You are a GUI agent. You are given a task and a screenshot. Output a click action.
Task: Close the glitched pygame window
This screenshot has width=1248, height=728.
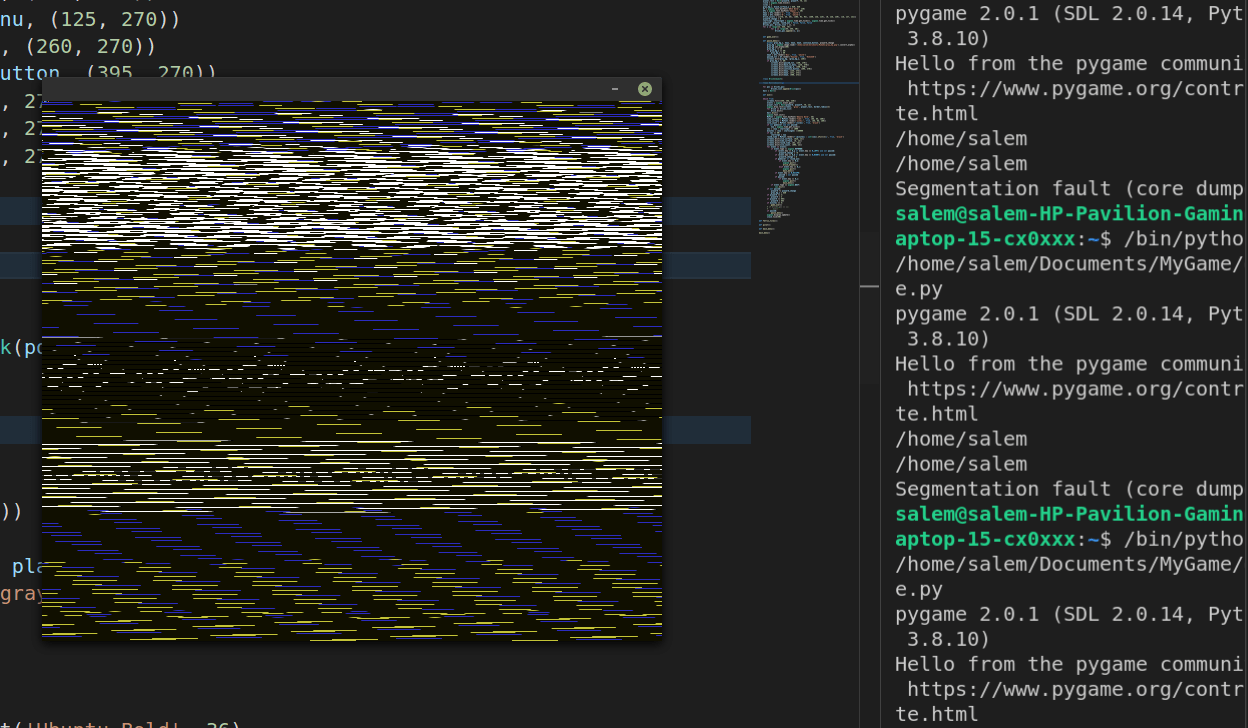pos(645,89)
